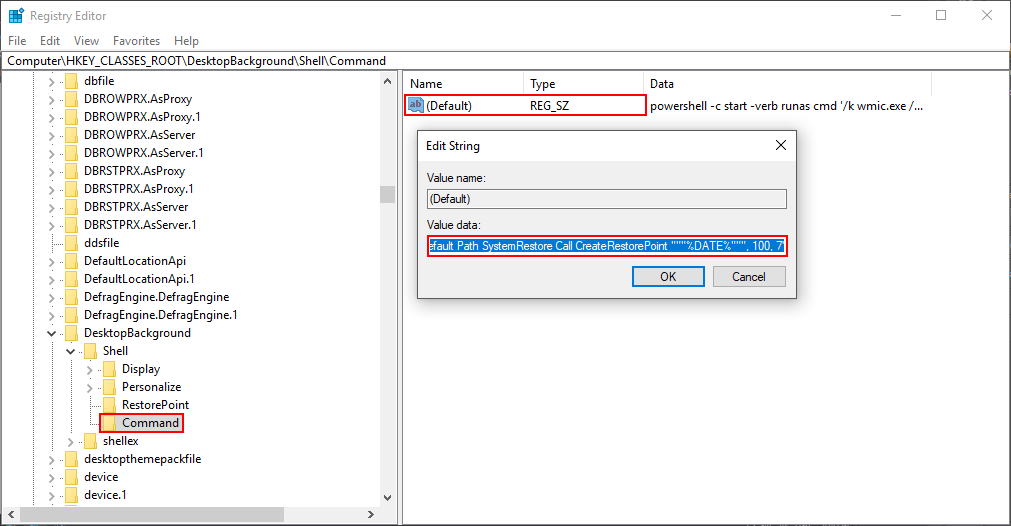
Task: Click the tree scroll up arrow
Action: point(388,81)
